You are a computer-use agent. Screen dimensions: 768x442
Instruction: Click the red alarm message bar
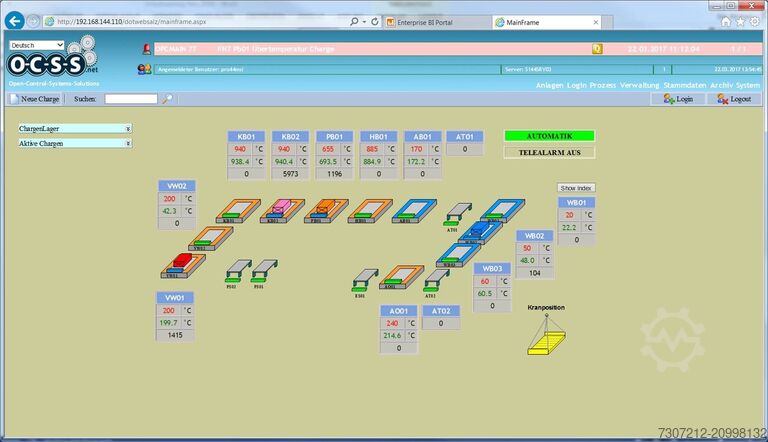point(458,49)
